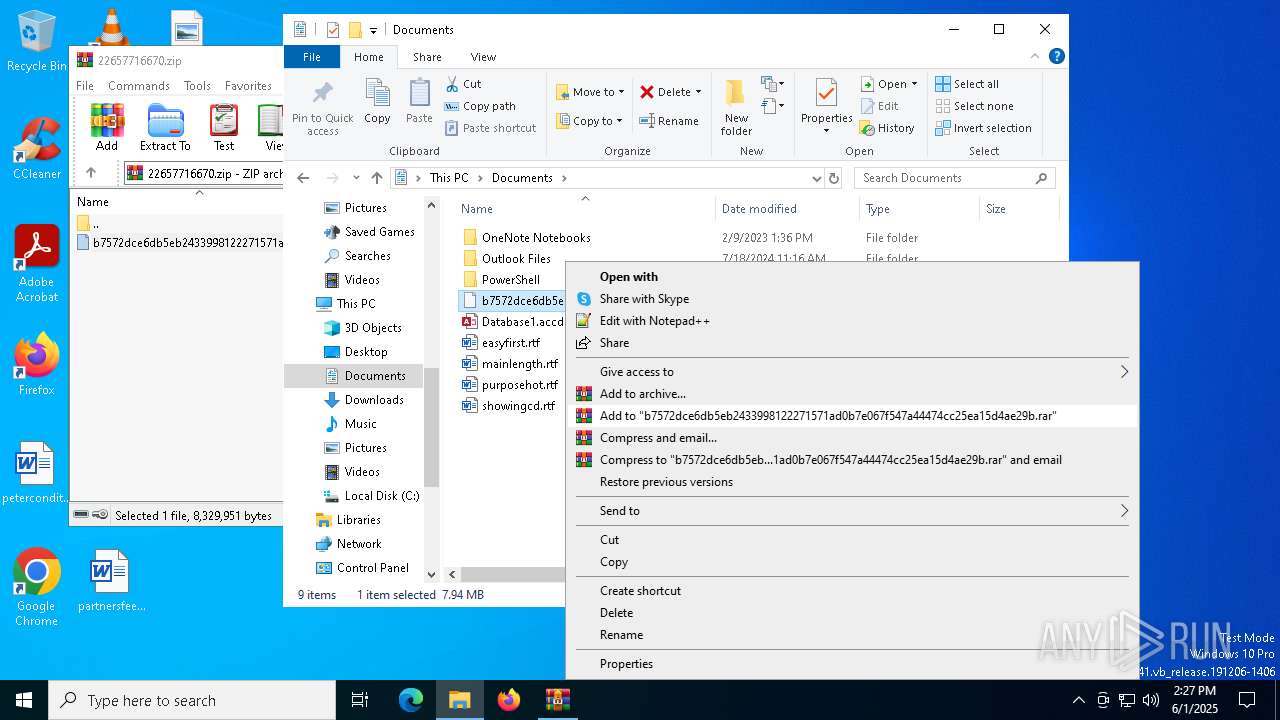Click the Search Documents field
Image resolution: width=1280 pixels, height=720 pixels.
coord(955,178)
